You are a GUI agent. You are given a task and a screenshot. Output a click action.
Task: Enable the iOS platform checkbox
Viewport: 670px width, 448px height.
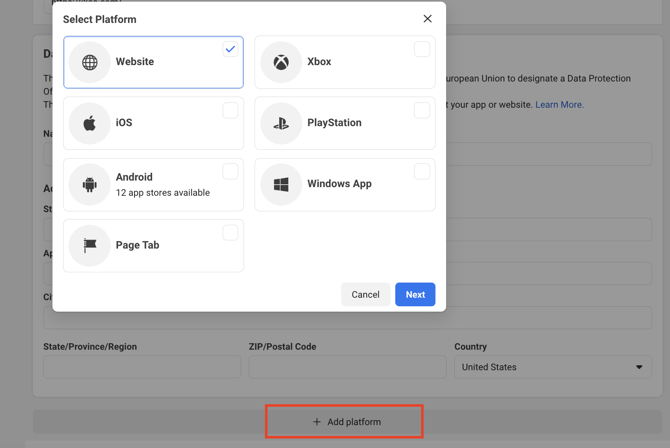[x=230, y=110]
